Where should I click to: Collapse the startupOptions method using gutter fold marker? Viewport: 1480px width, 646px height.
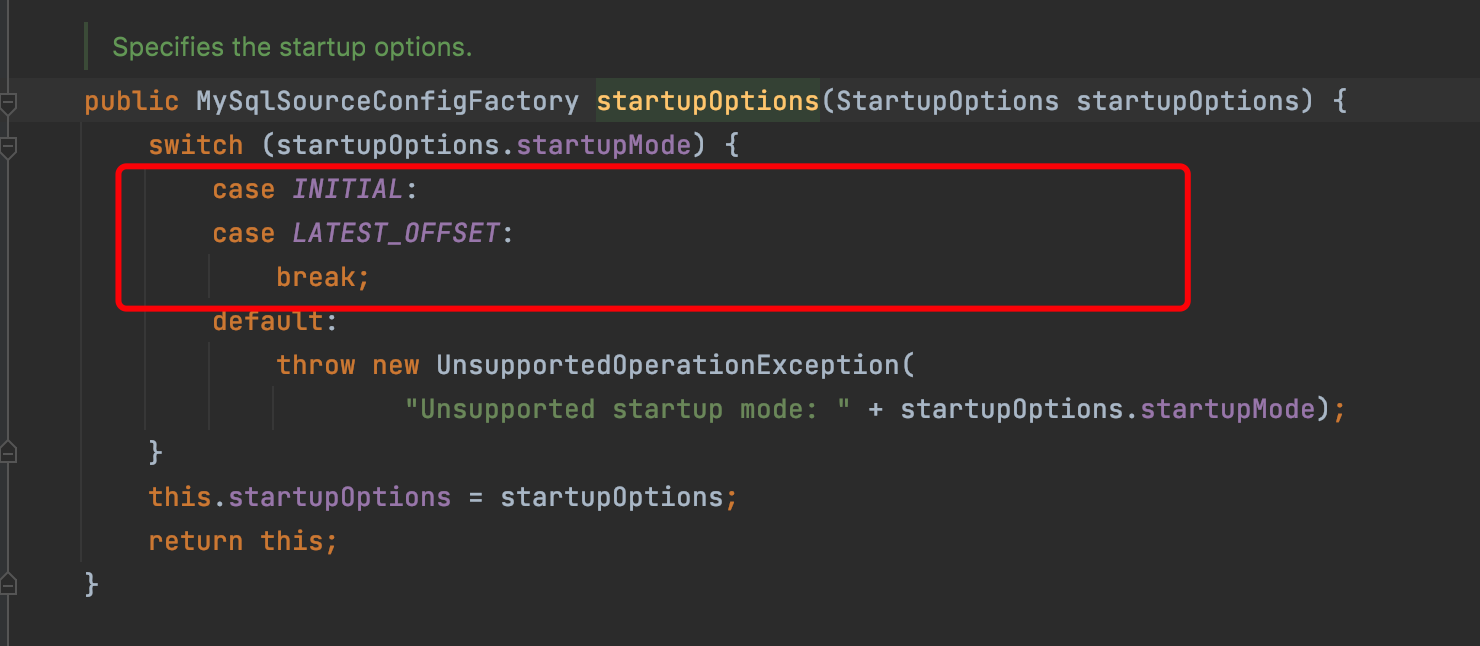[9, 102]
